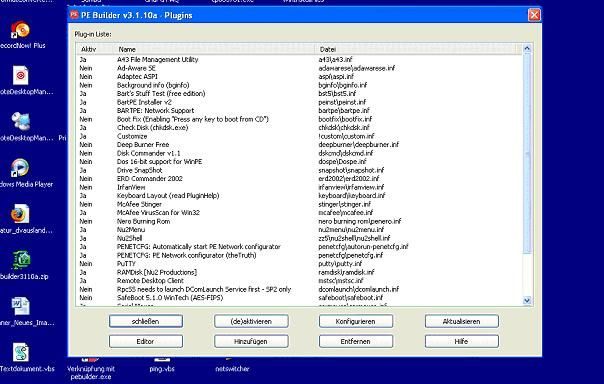Screen dimensions: 604x384
Task: Sort the list by the Aktiv column header
Action: [x=95, y=49]
